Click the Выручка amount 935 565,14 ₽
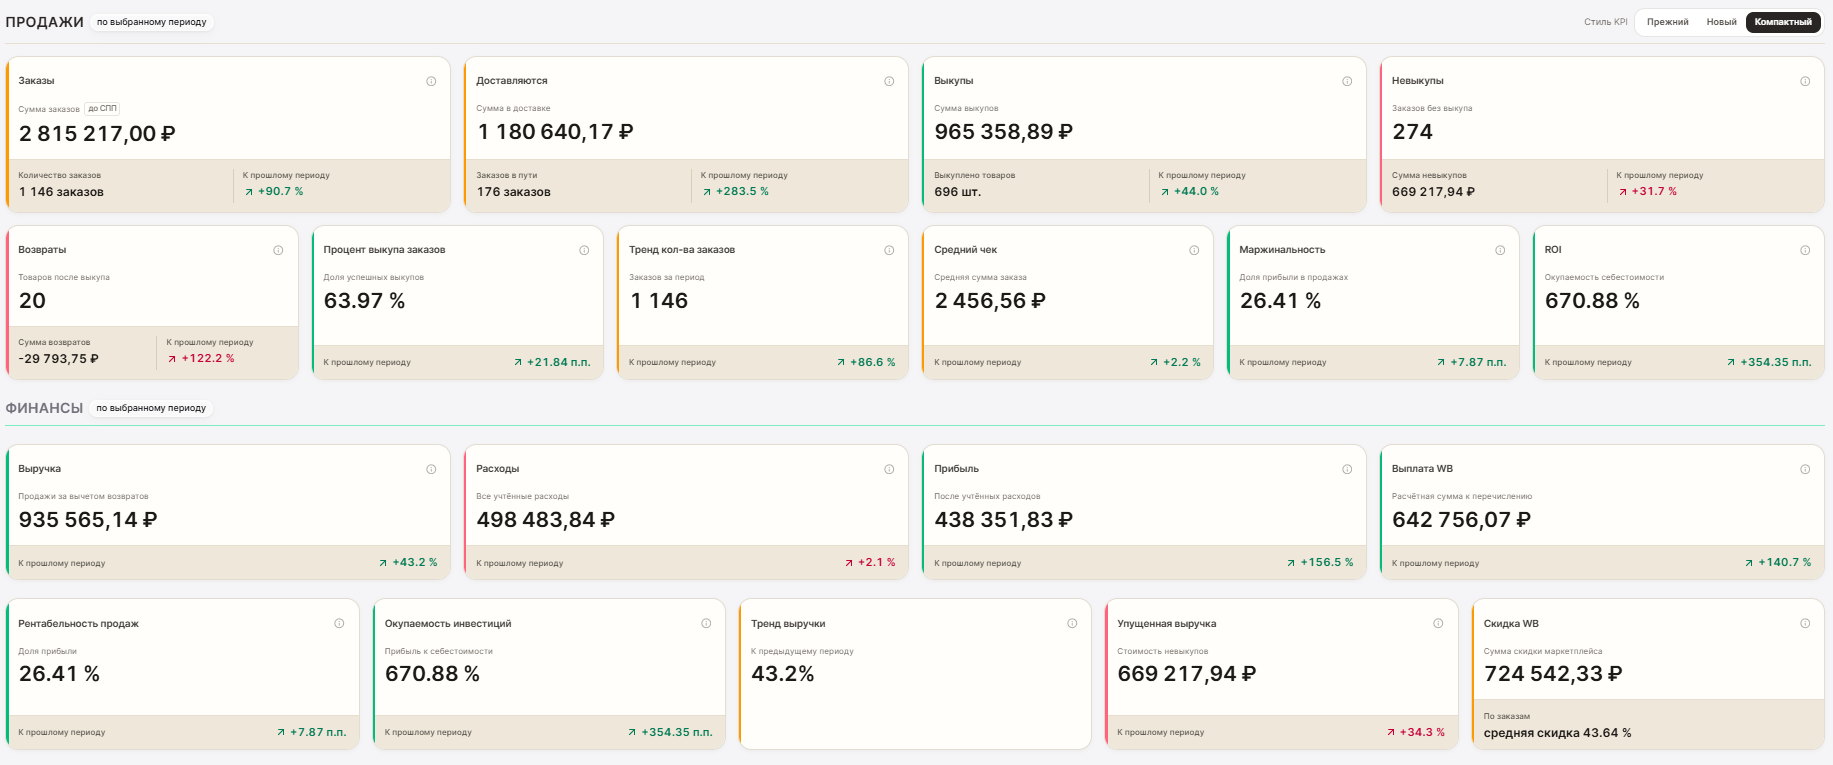 pos(88,520)
